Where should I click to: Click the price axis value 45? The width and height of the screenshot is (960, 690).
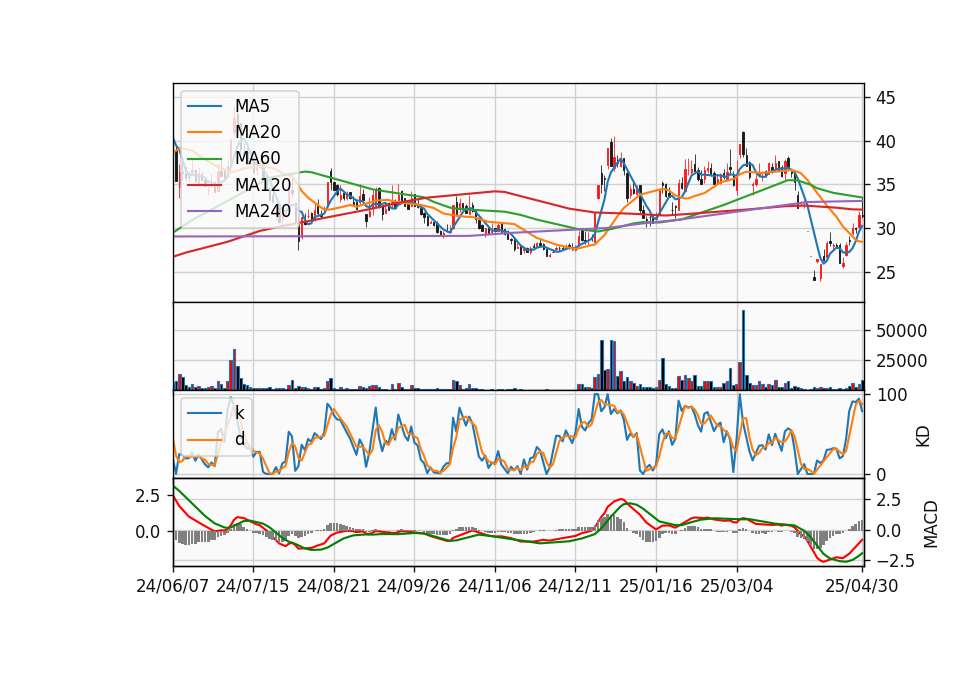point(885,98)
